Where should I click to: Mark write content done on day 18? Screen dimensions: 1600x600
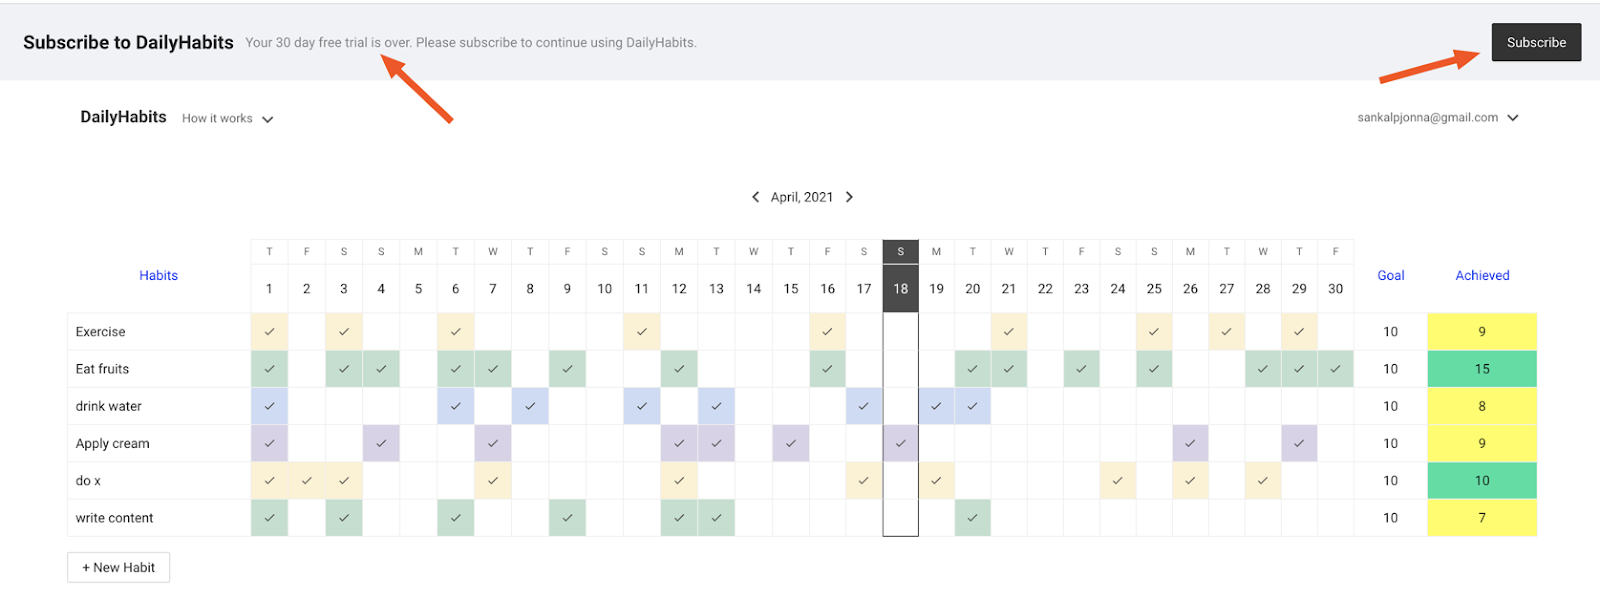[900, 518]
